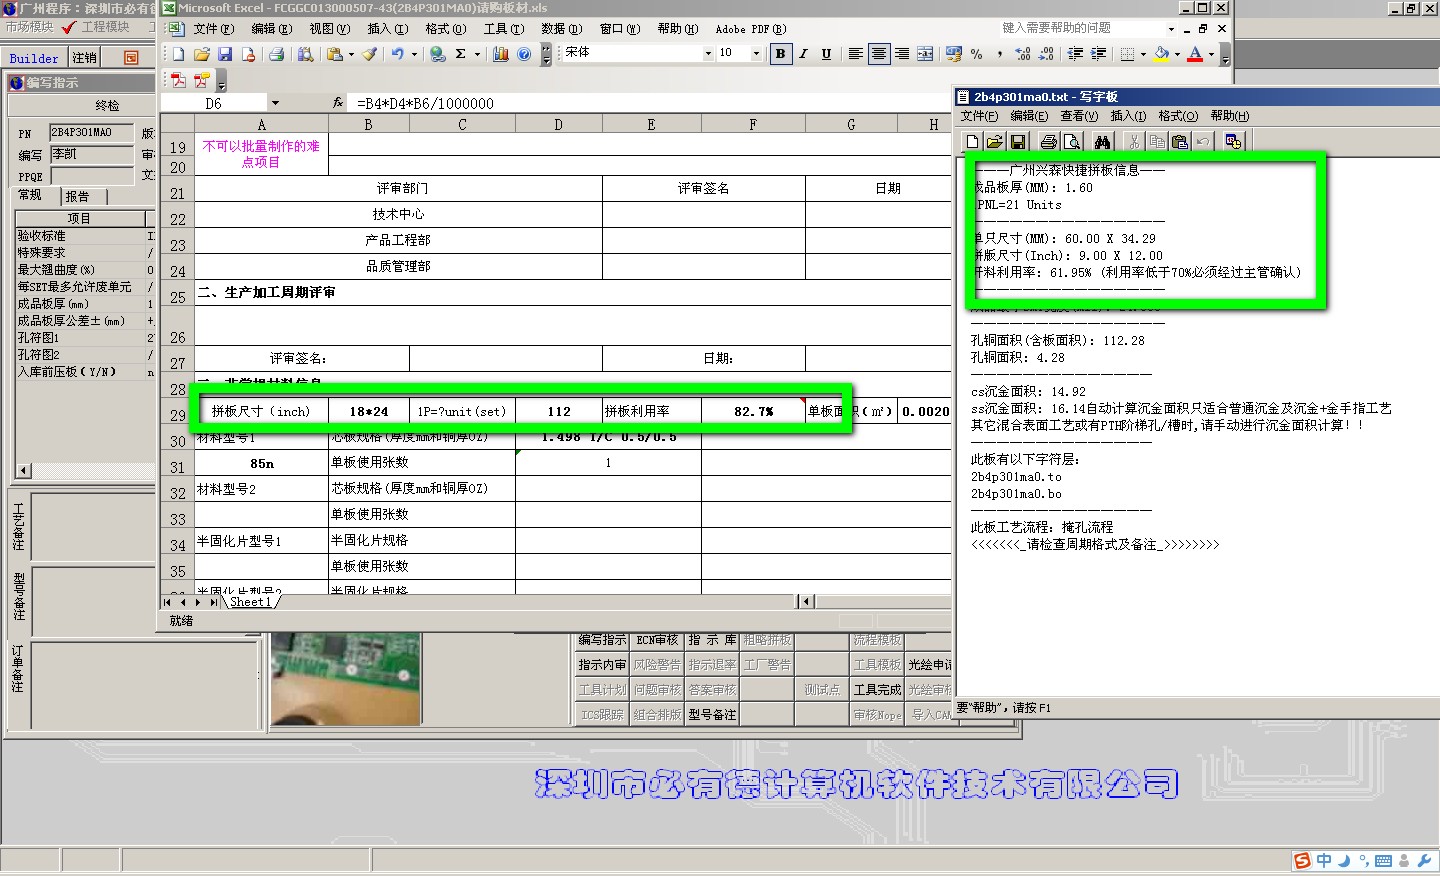The image size is (1440, 876).
Task: Click WordPad Find binoculars icon
Action: coord(1102,142)
